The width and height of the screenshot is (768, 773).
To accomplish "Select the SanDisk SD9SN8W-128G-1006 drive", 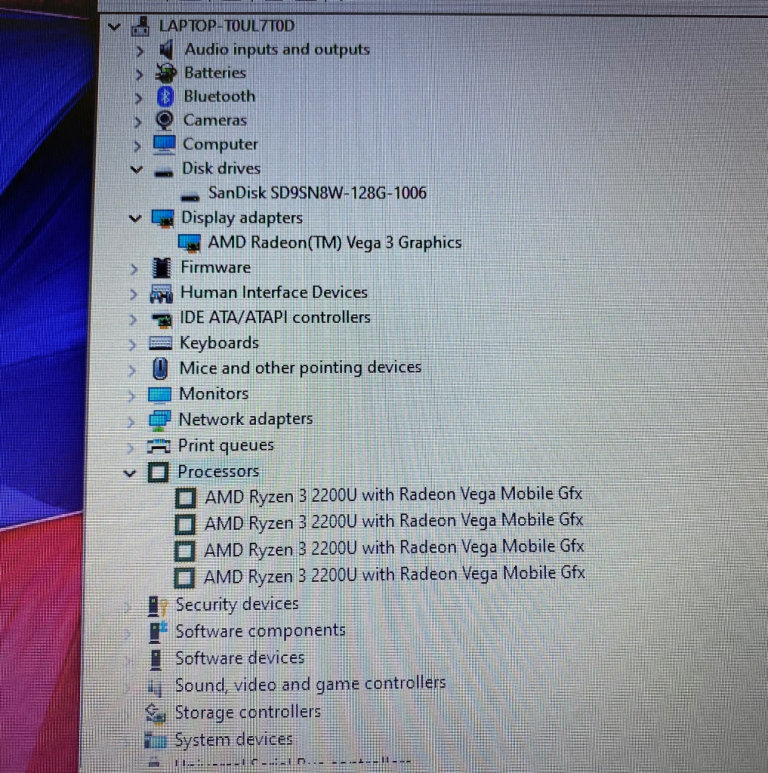I will [x=317, y=192].
